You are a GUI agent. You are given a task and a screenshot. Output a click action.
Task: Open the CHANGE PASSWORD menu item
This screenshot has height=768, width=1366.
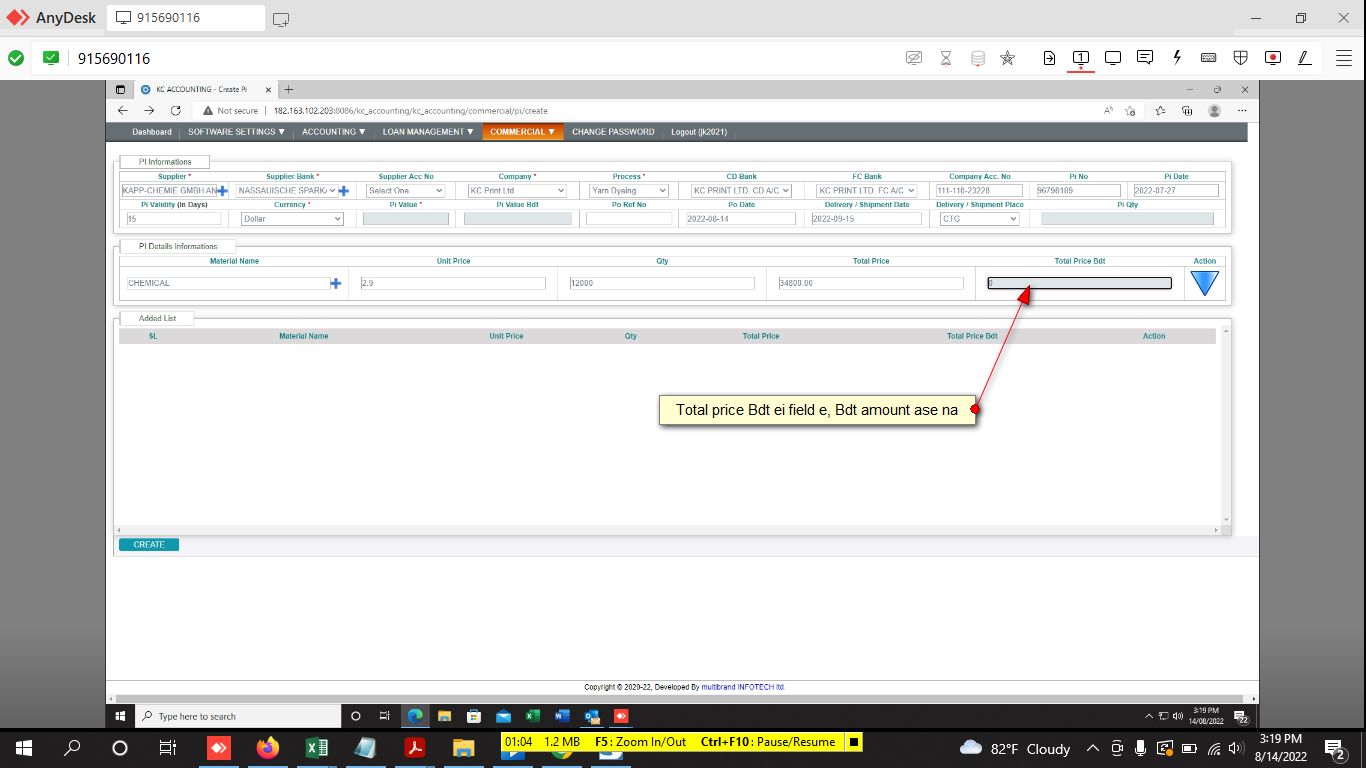(613, 132)
